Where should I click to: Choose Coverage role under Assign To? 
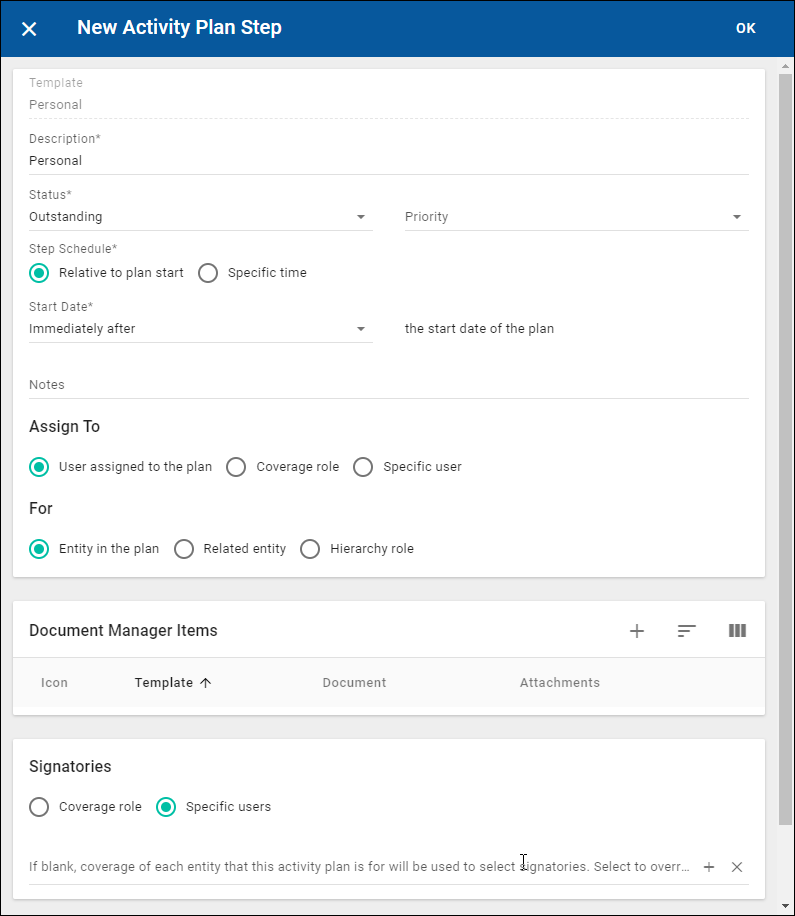[x=236, y=467]
